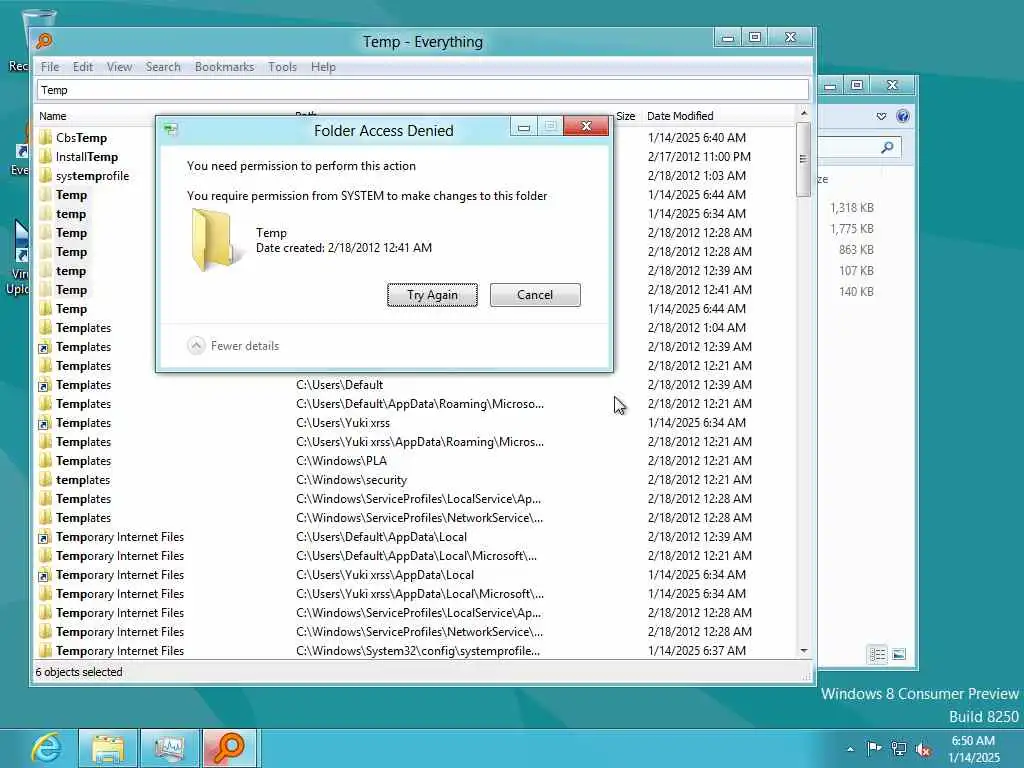Click the date 2/18/2012 1:04 AM
1024x768 pixels.
(x=697, y=328)
